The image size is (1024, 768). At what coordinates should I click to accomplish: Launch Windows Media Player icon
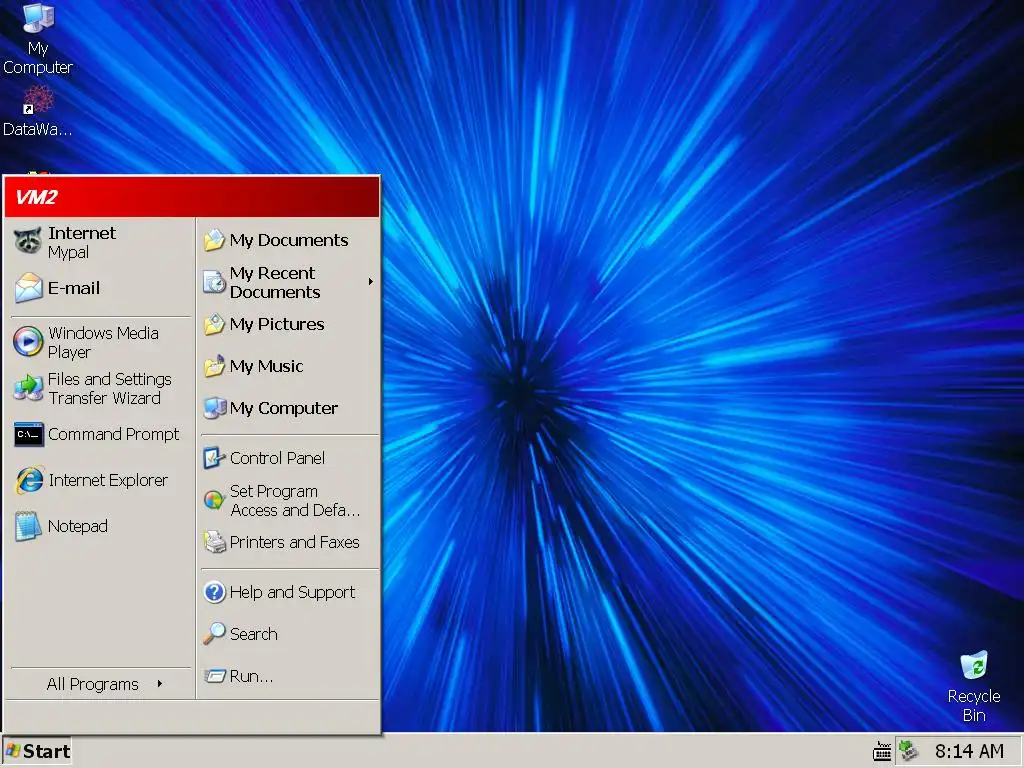point(28,342)
